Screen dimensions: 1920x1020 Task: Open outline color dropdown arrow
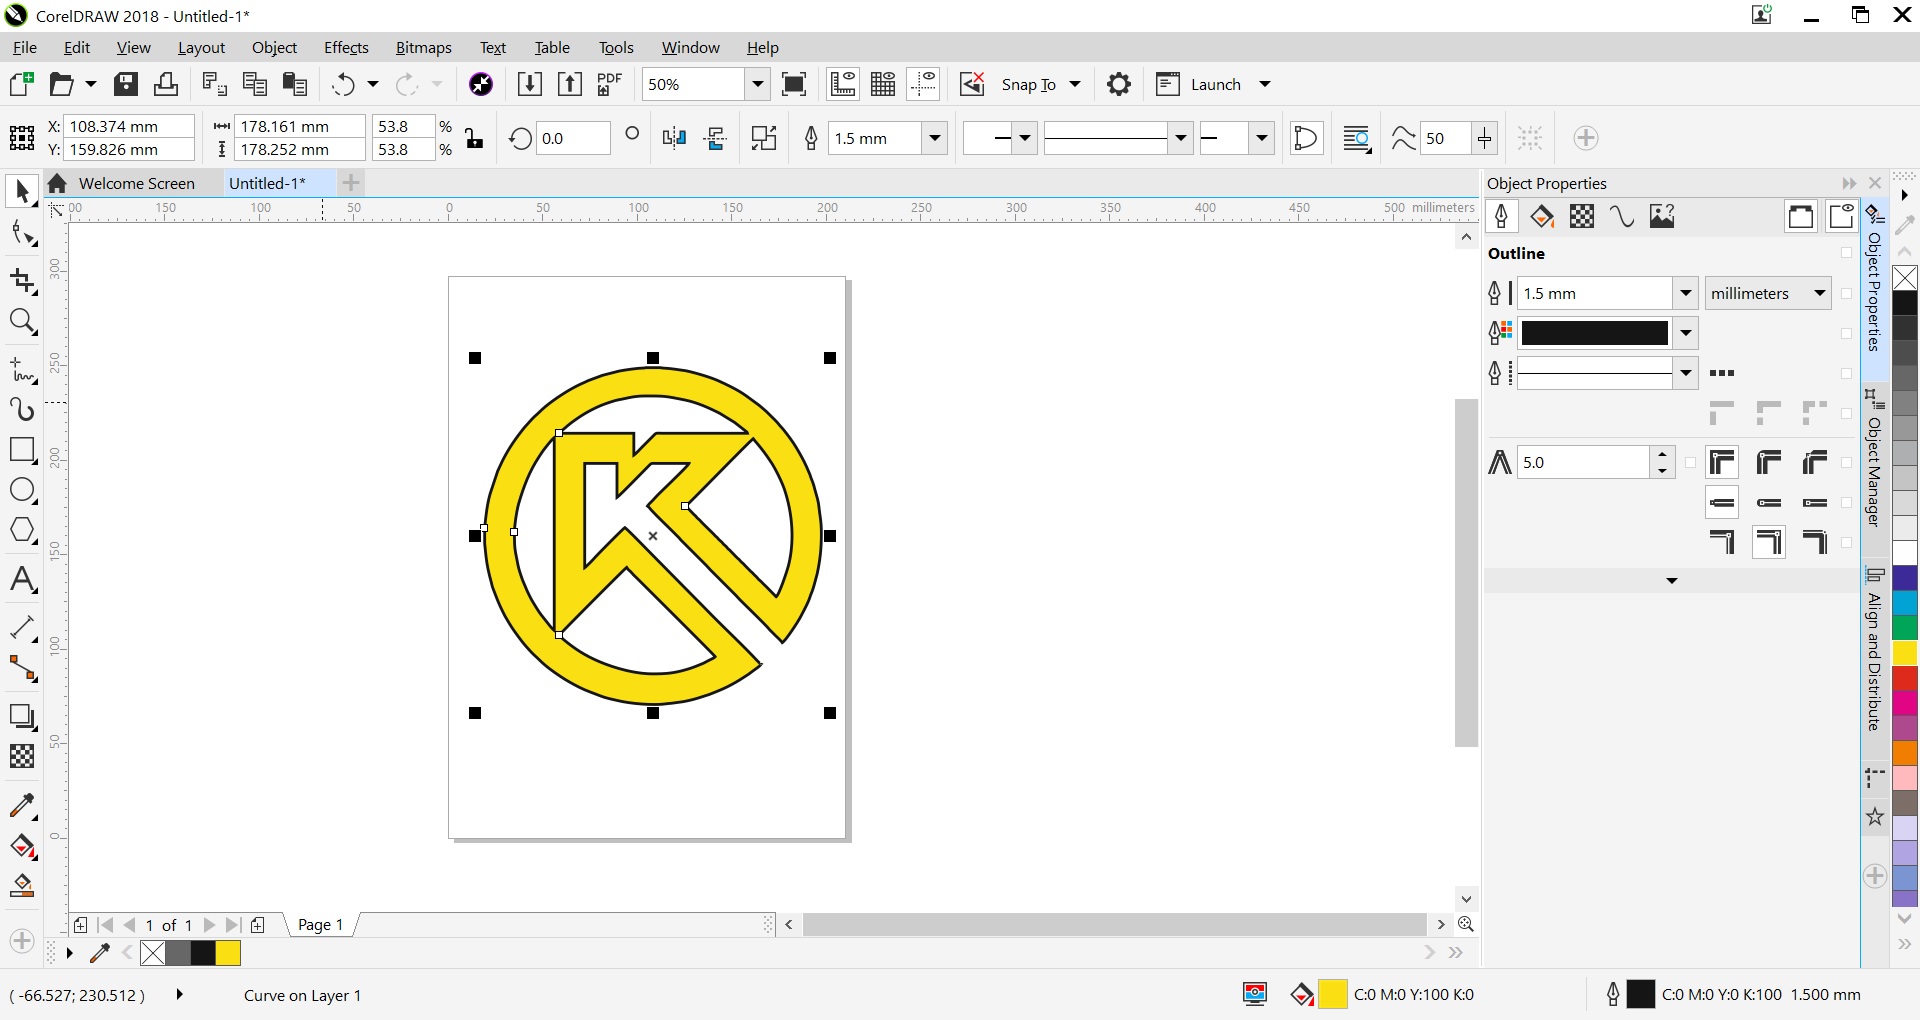[1686, 333]
